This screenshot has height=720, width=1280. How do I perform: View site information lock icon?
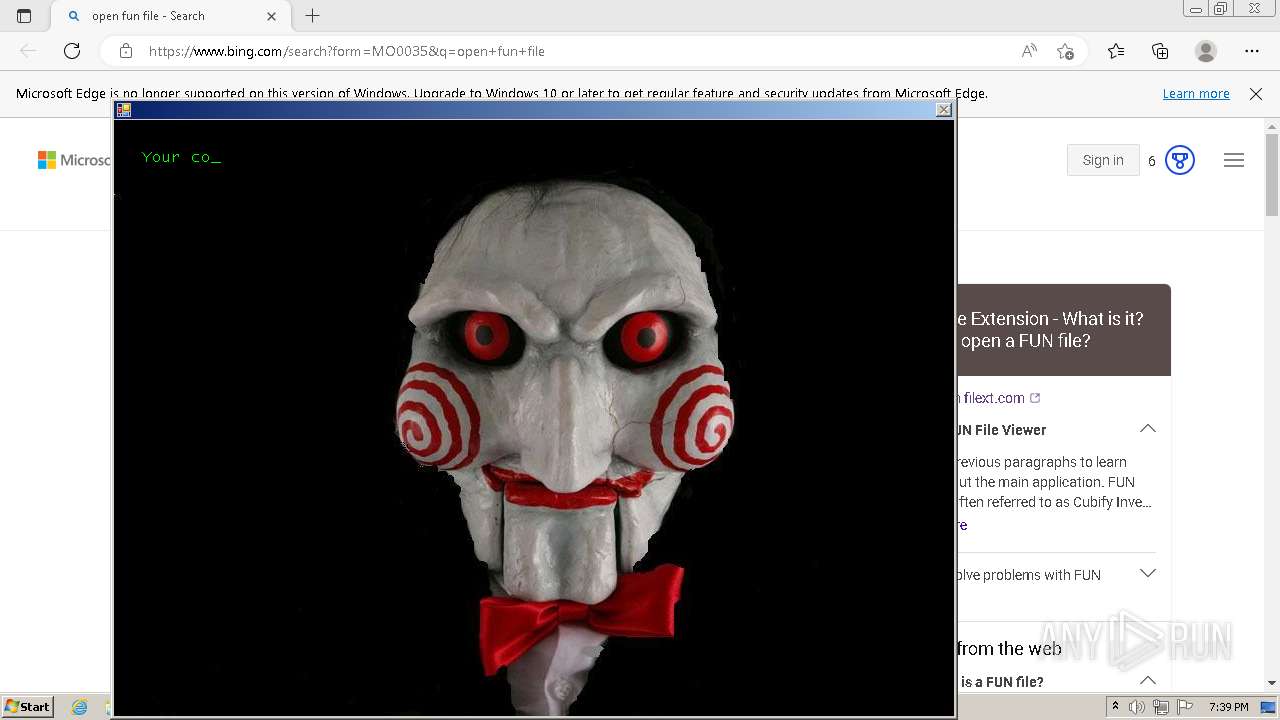tap(126, 51)
